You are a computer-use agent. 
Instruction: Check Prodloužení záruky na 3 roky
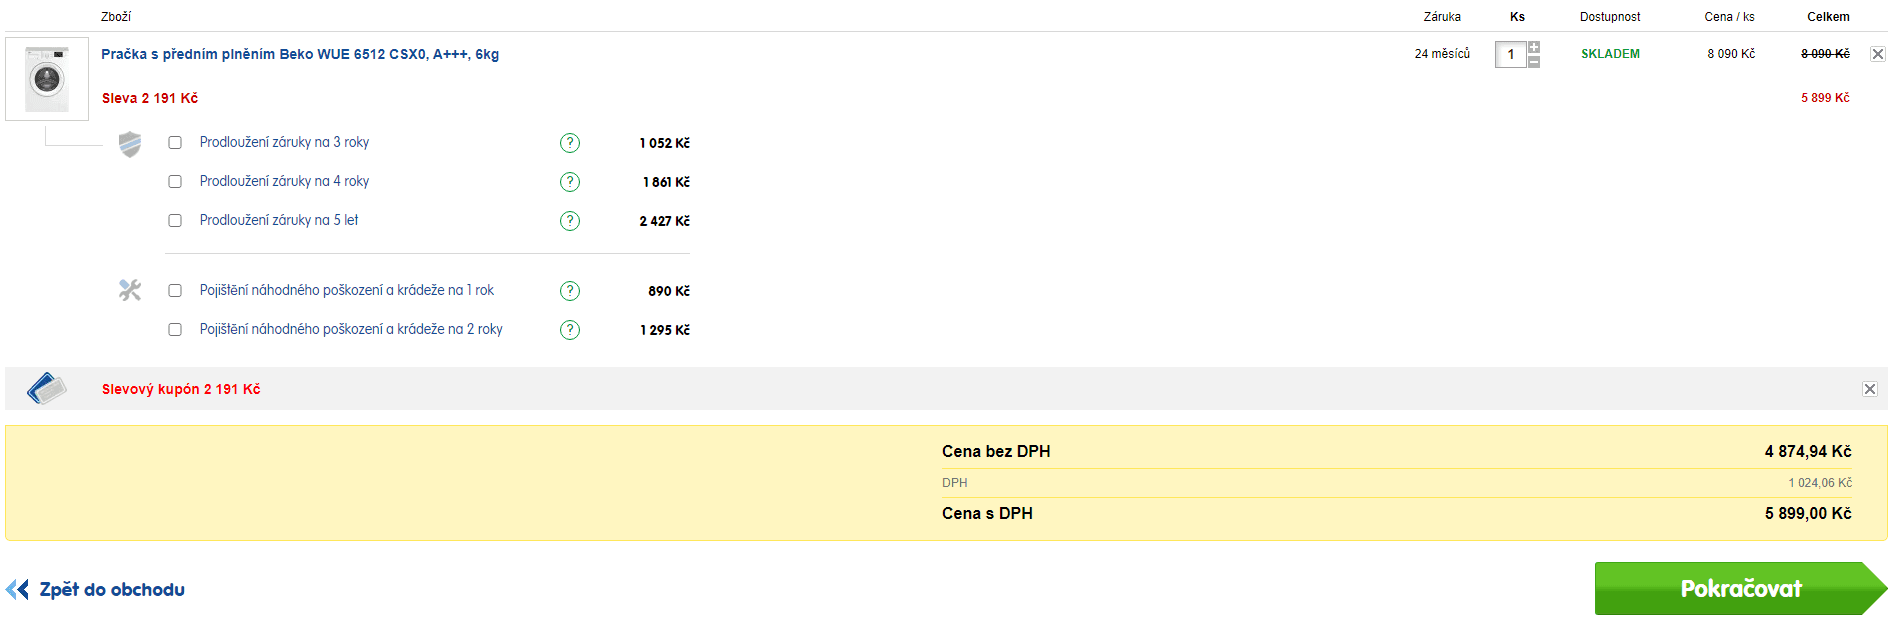point(175,143)
